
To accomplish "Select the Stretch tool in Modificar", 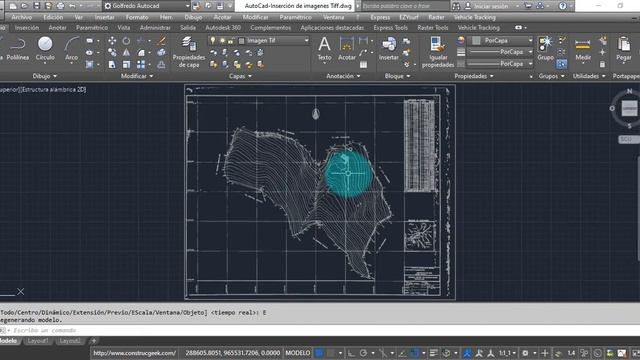I will coord(112,64).
